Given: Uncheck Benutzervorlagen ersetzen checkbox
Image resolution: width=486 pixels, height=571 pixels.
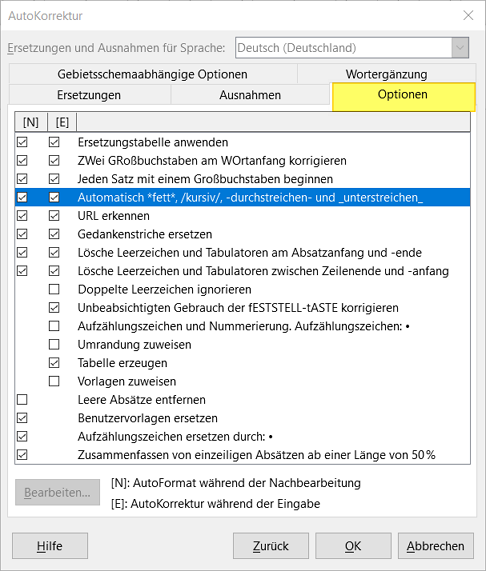Looking at the screenshot, I should click(22, 418).
